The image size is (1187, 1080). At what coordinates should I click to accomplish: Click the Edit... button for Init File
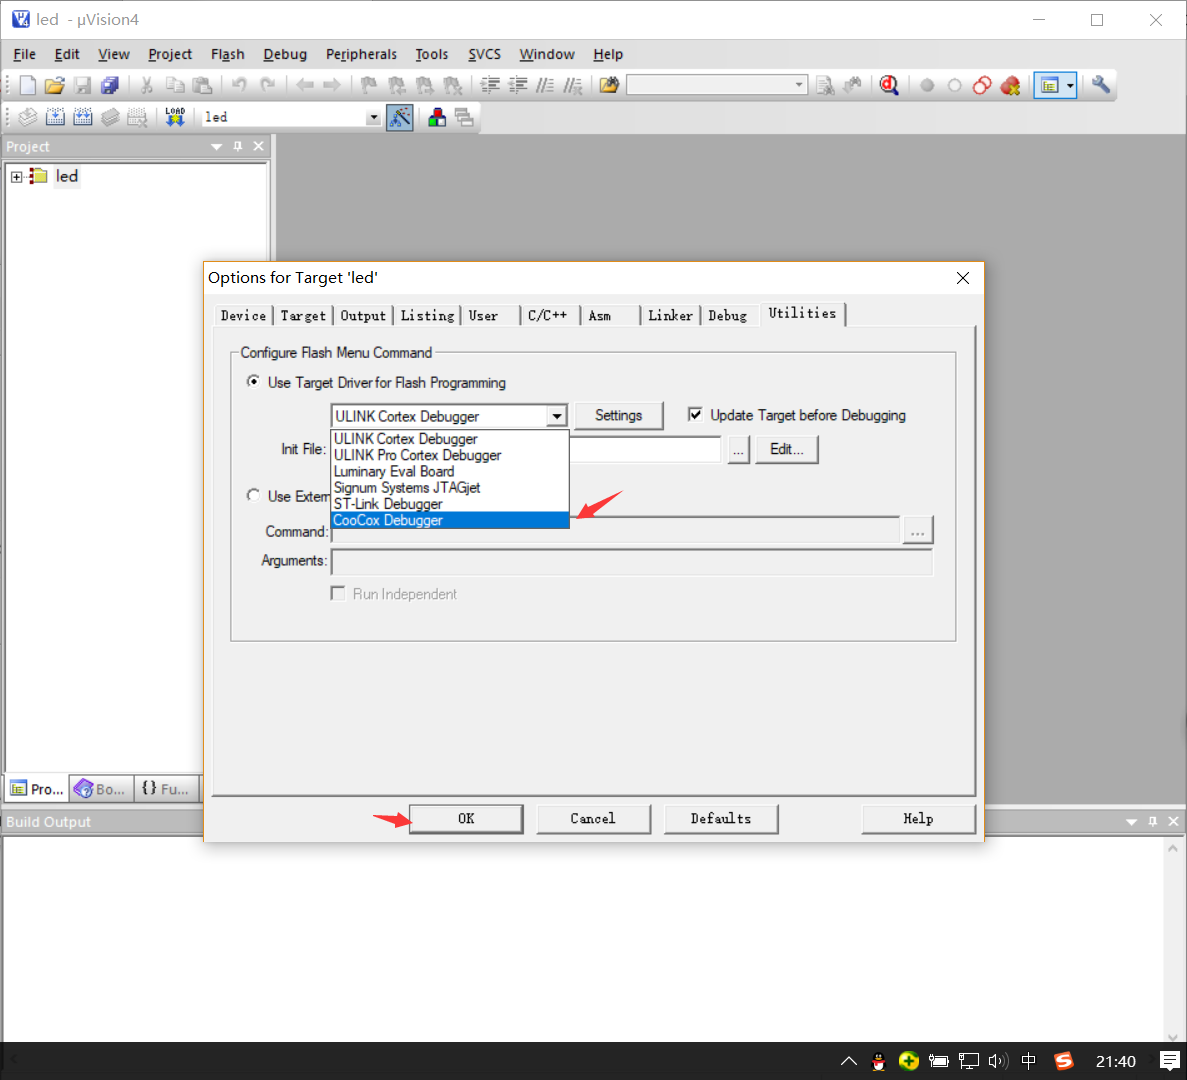point(787,450)
